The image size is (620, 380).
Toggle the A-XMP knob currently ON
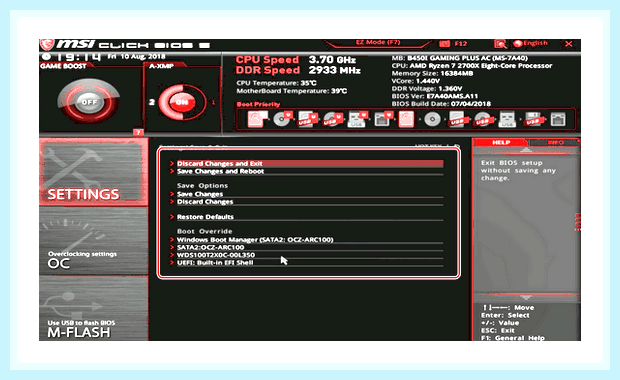[181, 102]
